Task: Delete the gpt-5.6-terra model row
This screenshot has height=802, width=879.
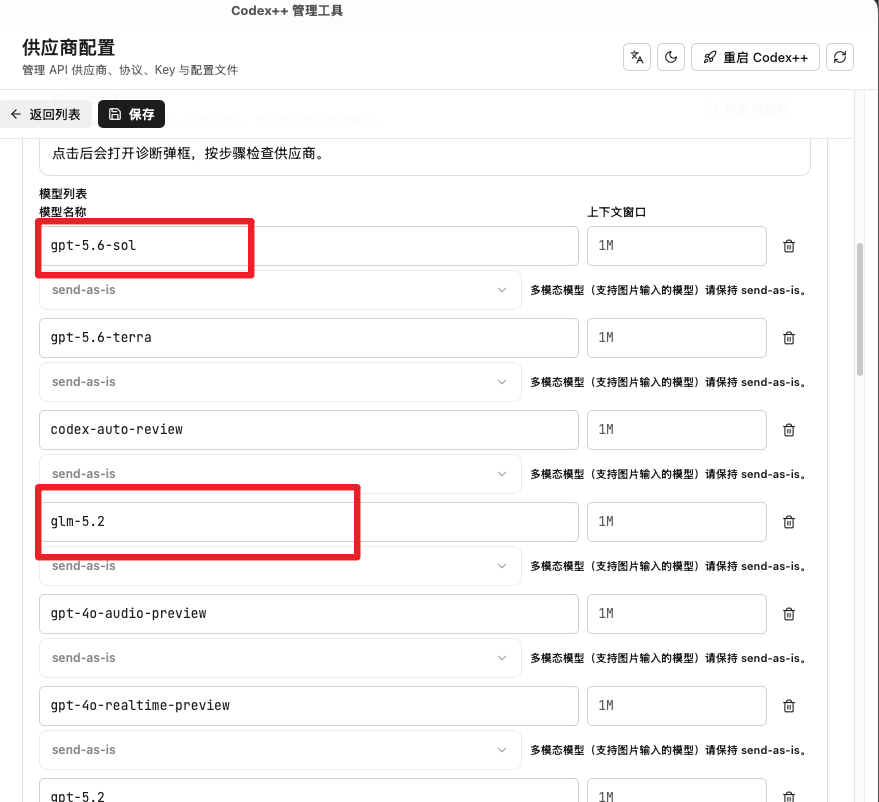Action: tap(789, 338)
